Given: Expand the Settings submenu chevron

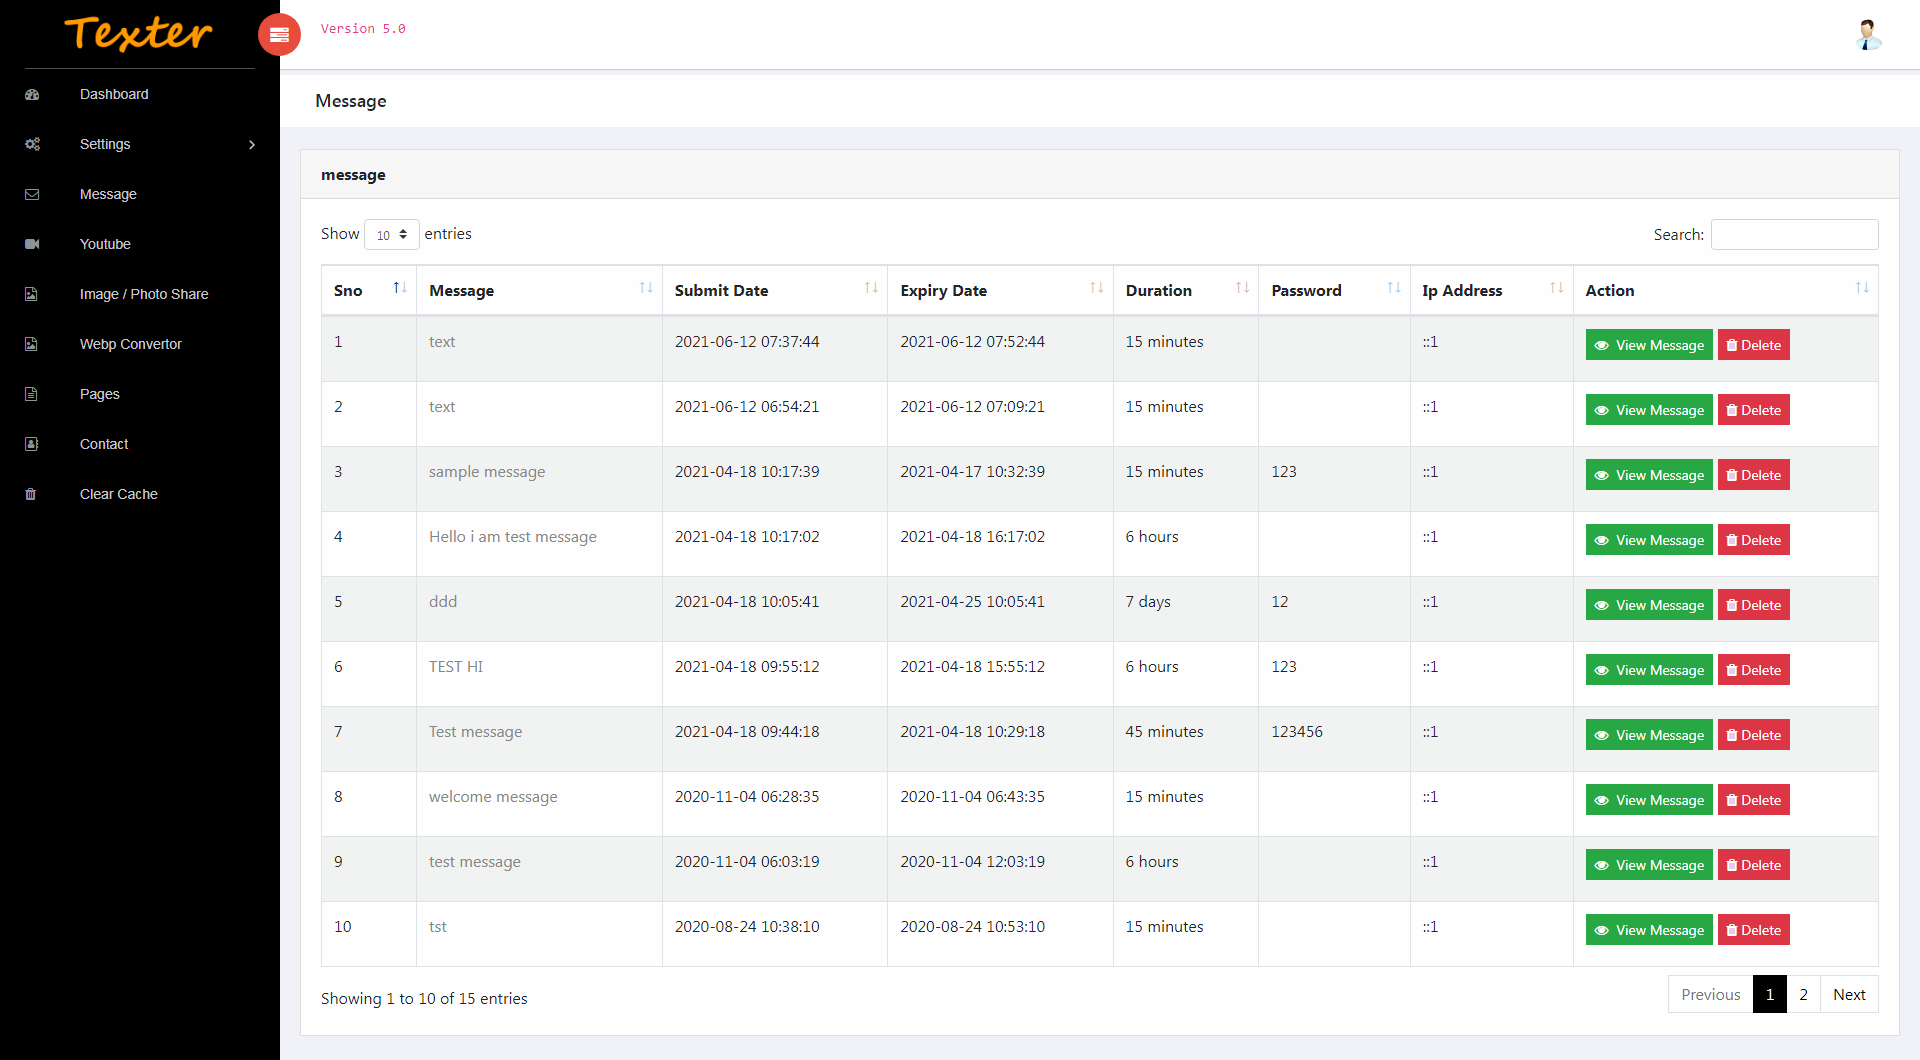Looking at the screenshot, I should 252,145.
